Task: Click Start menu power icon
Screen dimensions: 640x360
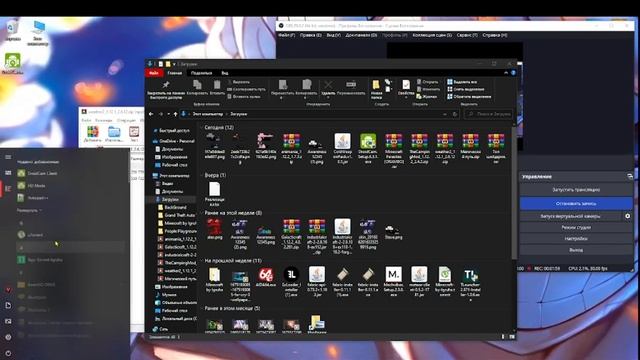Action: [x=8, y=353]
